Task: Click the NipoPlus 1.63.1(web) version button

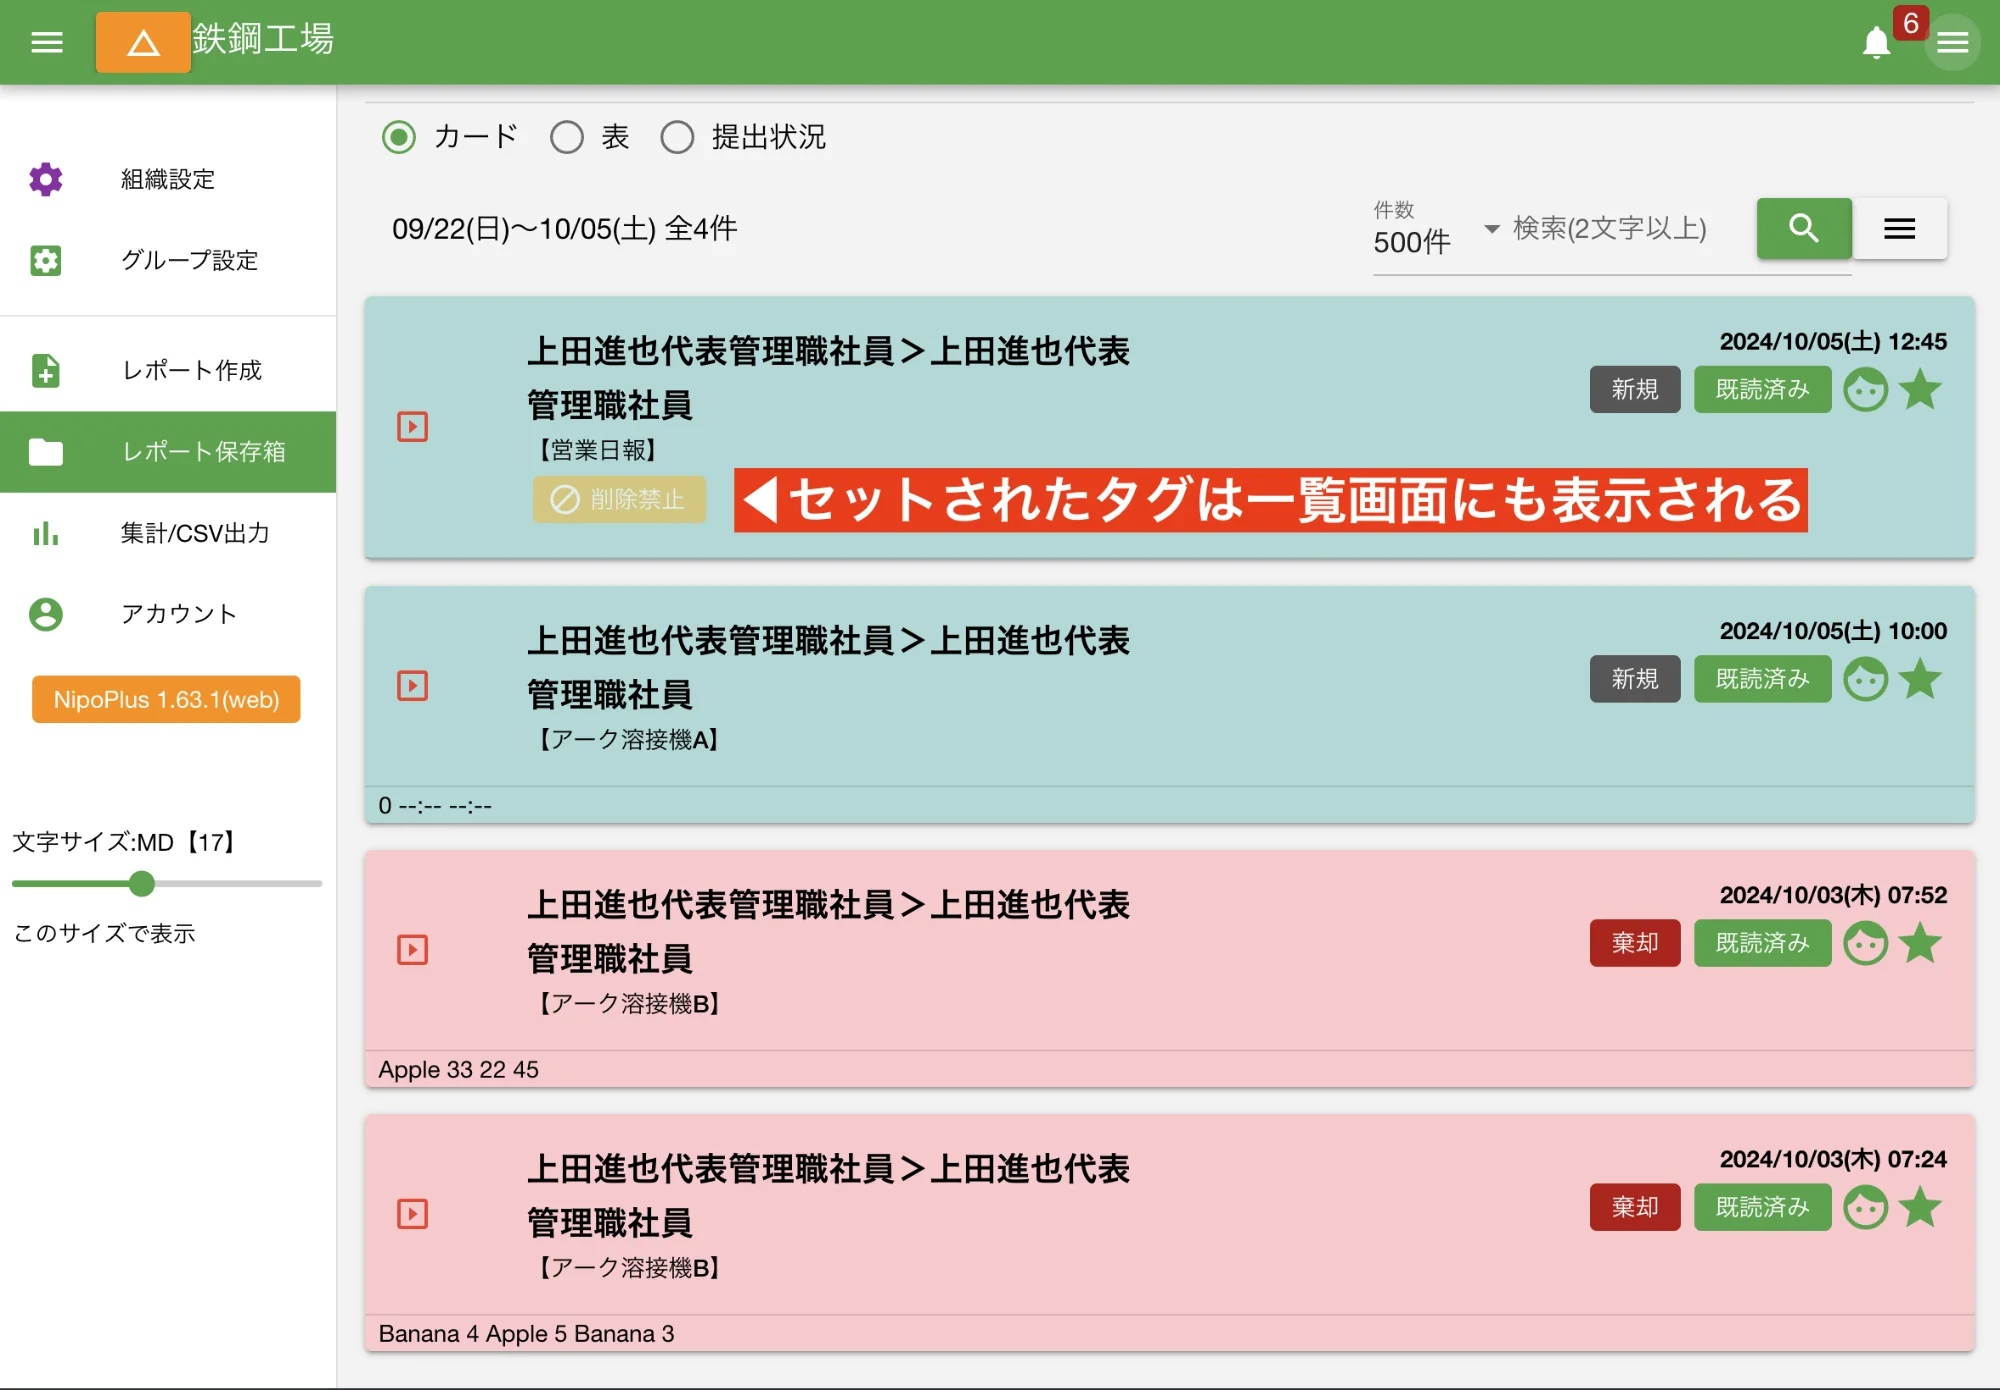Action: (165, 699)
